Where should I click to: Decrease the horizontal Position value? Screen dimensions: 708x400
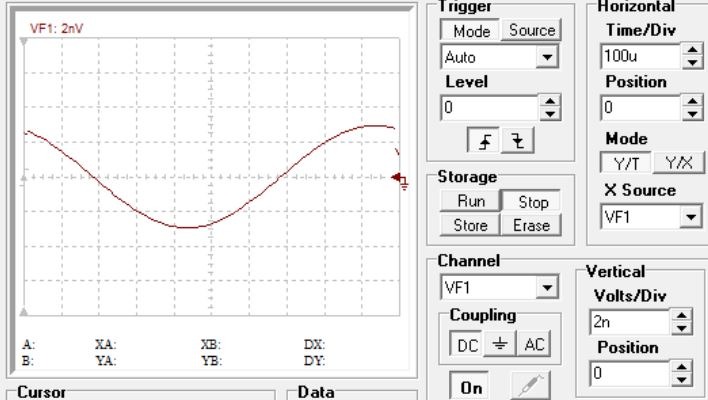click(x=692, y=114)
